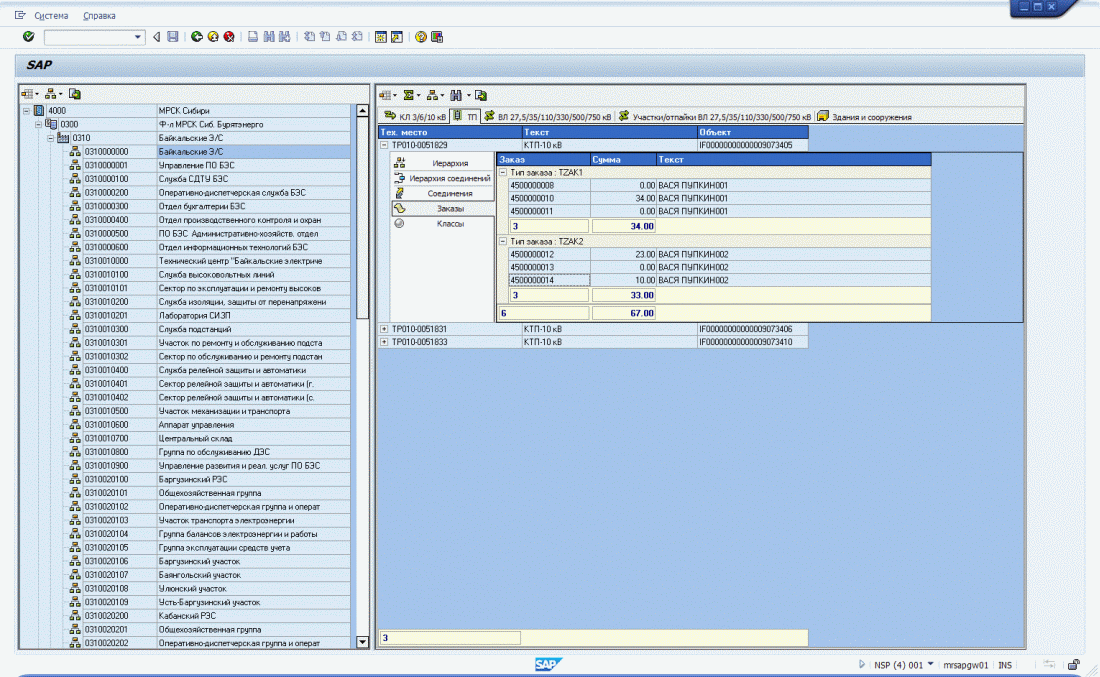Switch to ВЛ 27,5/35/110/330/500/750 кВ tab

(548, 116)
